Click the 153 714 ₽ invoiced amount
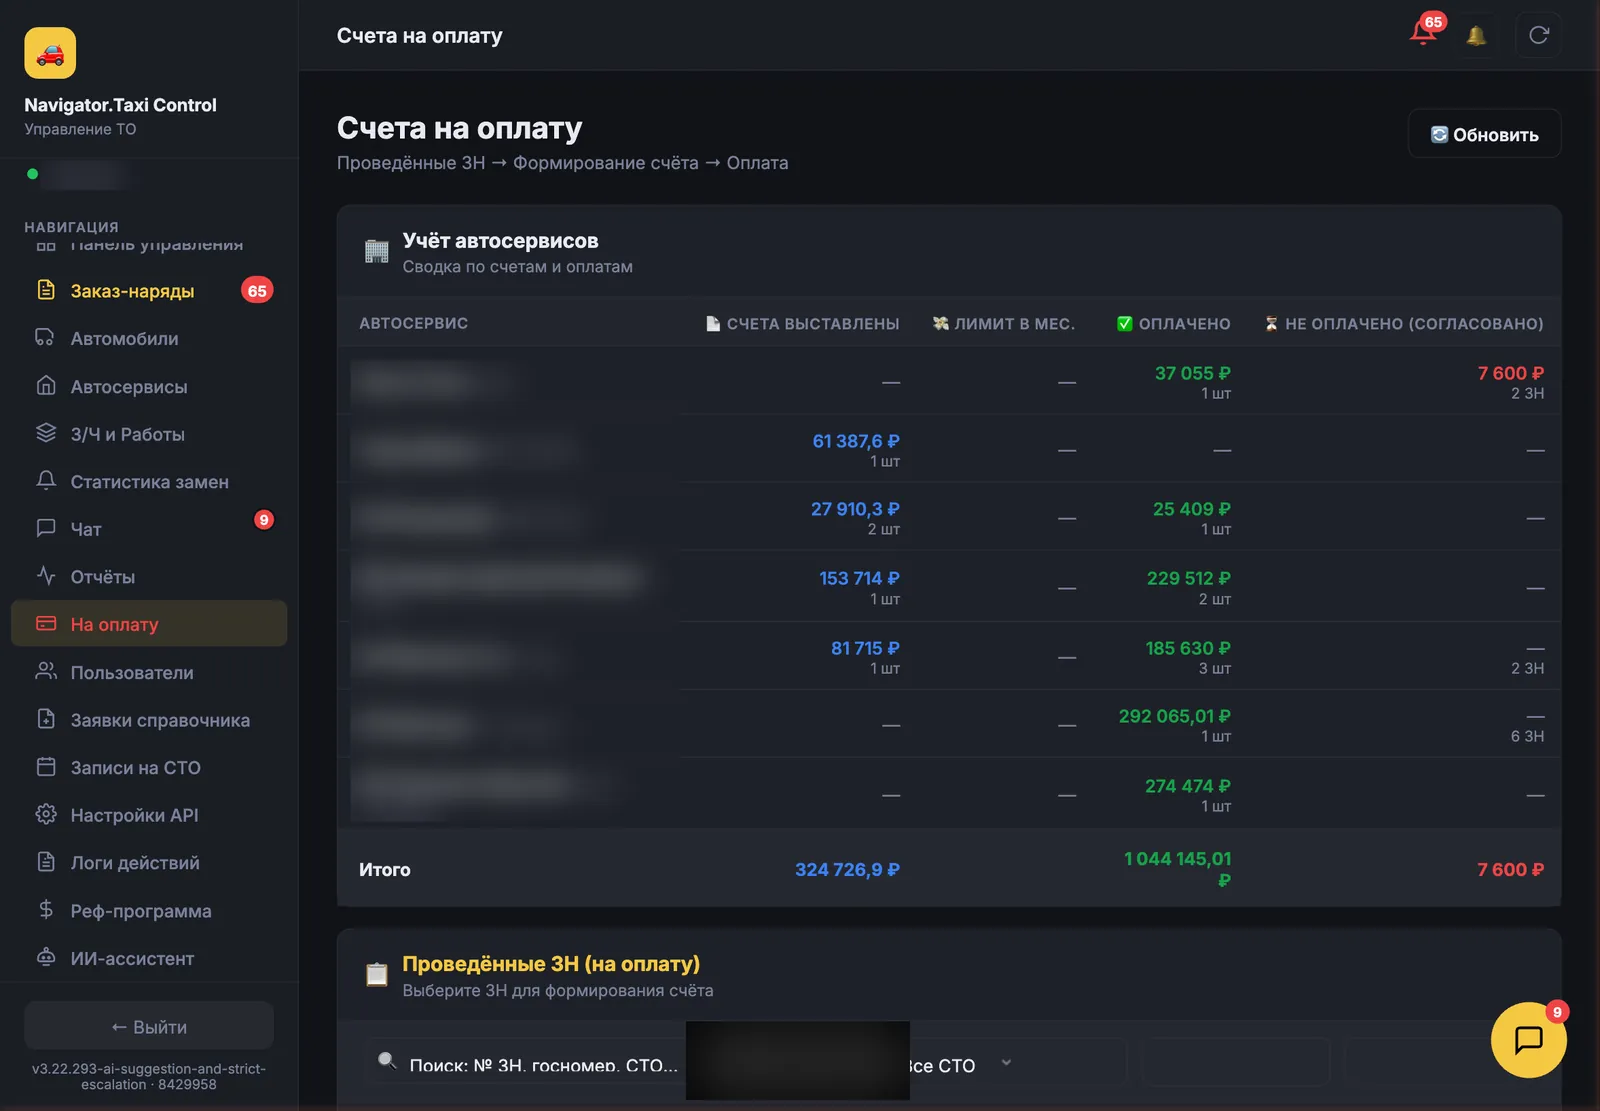 [x=860, y=578]
